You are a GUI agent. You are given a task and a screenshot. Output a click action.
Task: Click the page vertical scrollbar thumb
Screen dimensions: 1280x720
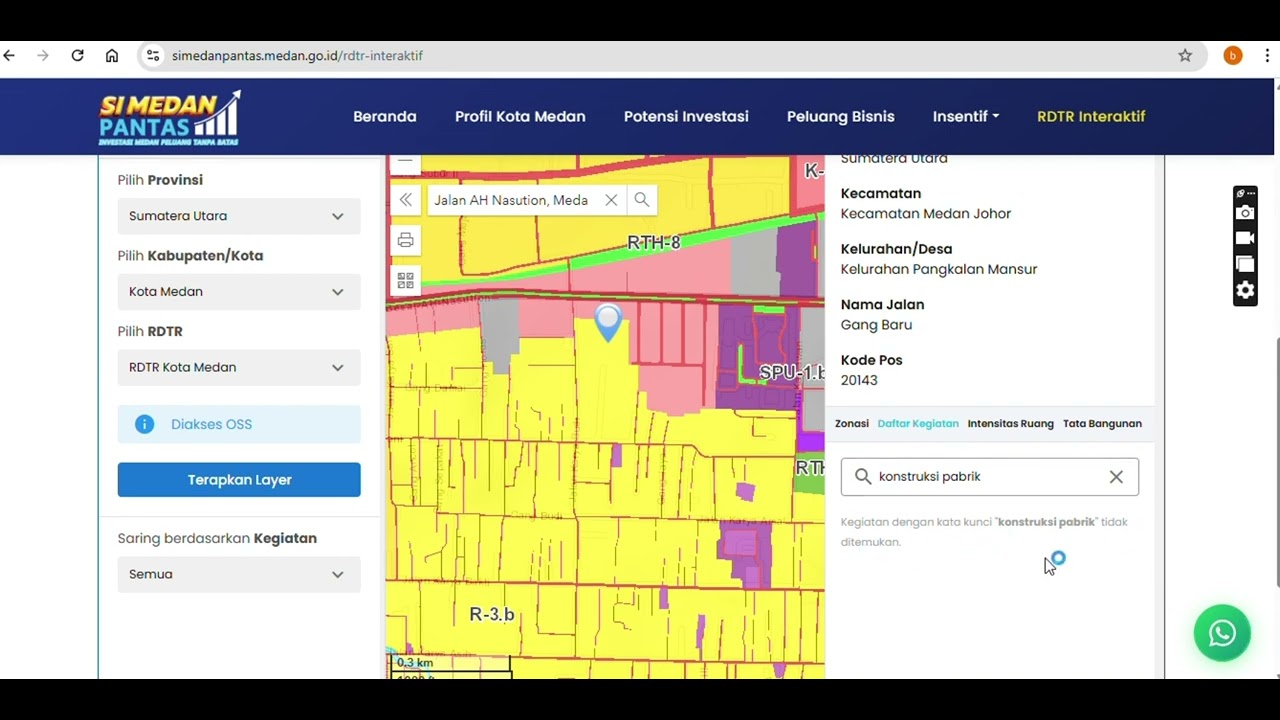(1277, 462)
